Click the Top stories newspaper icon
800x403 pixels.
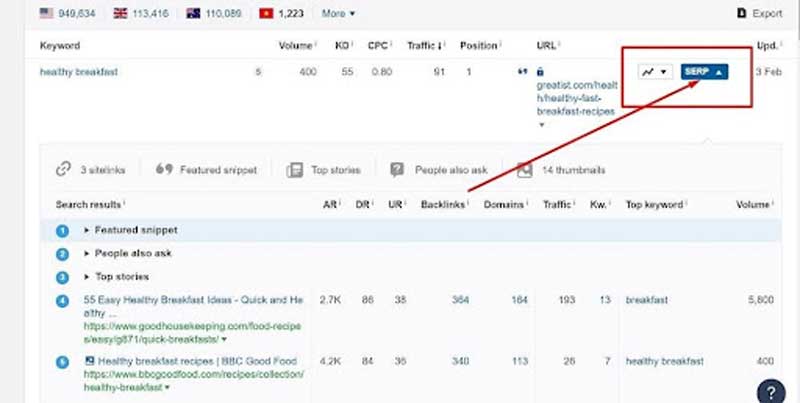[x=295, y=170]
